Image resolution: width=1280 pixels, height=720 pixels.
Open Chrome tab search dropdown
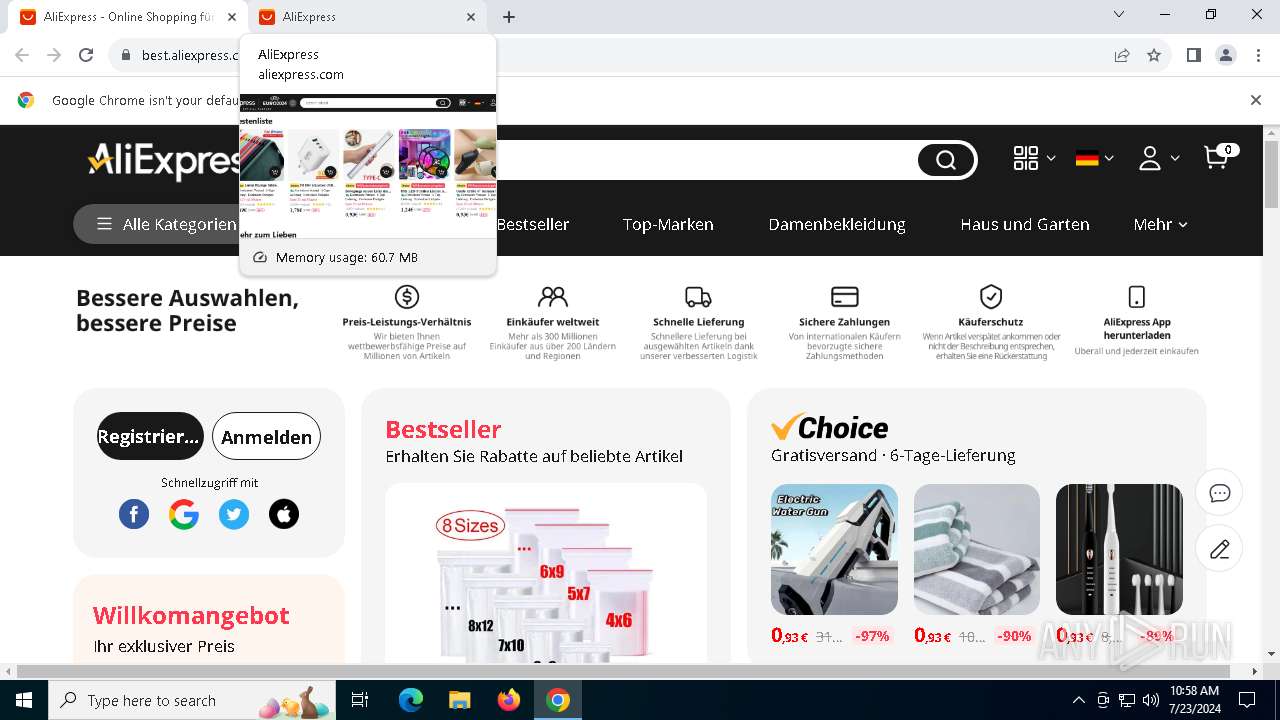(x=1119, y=15)
